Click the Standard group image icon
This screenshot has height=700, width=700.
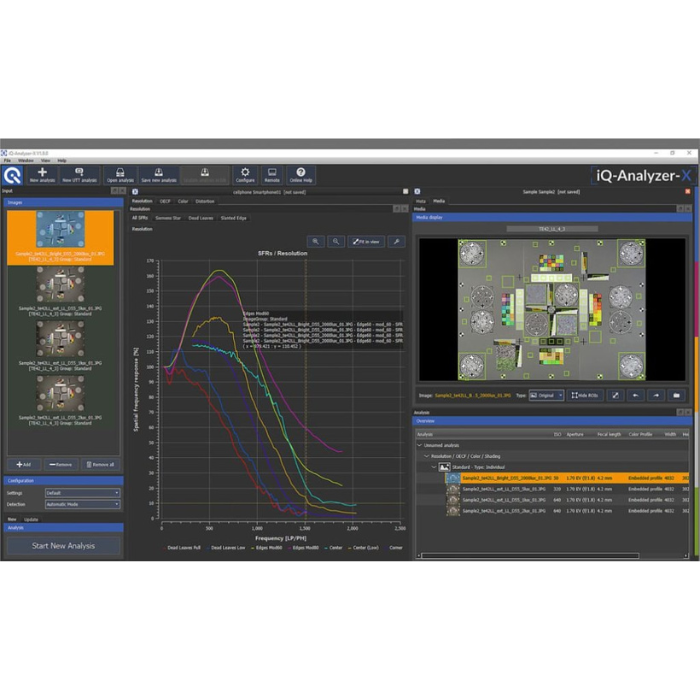click(x=444, y=467)
